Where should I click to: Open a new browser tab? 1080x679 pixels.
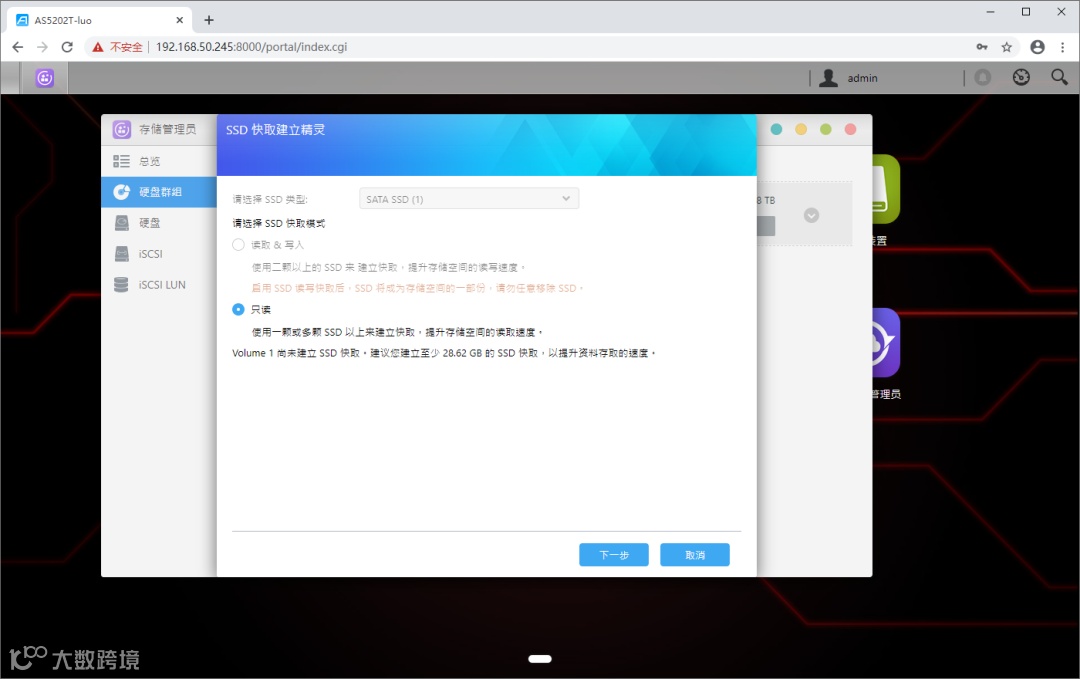(x=208, y=19)
